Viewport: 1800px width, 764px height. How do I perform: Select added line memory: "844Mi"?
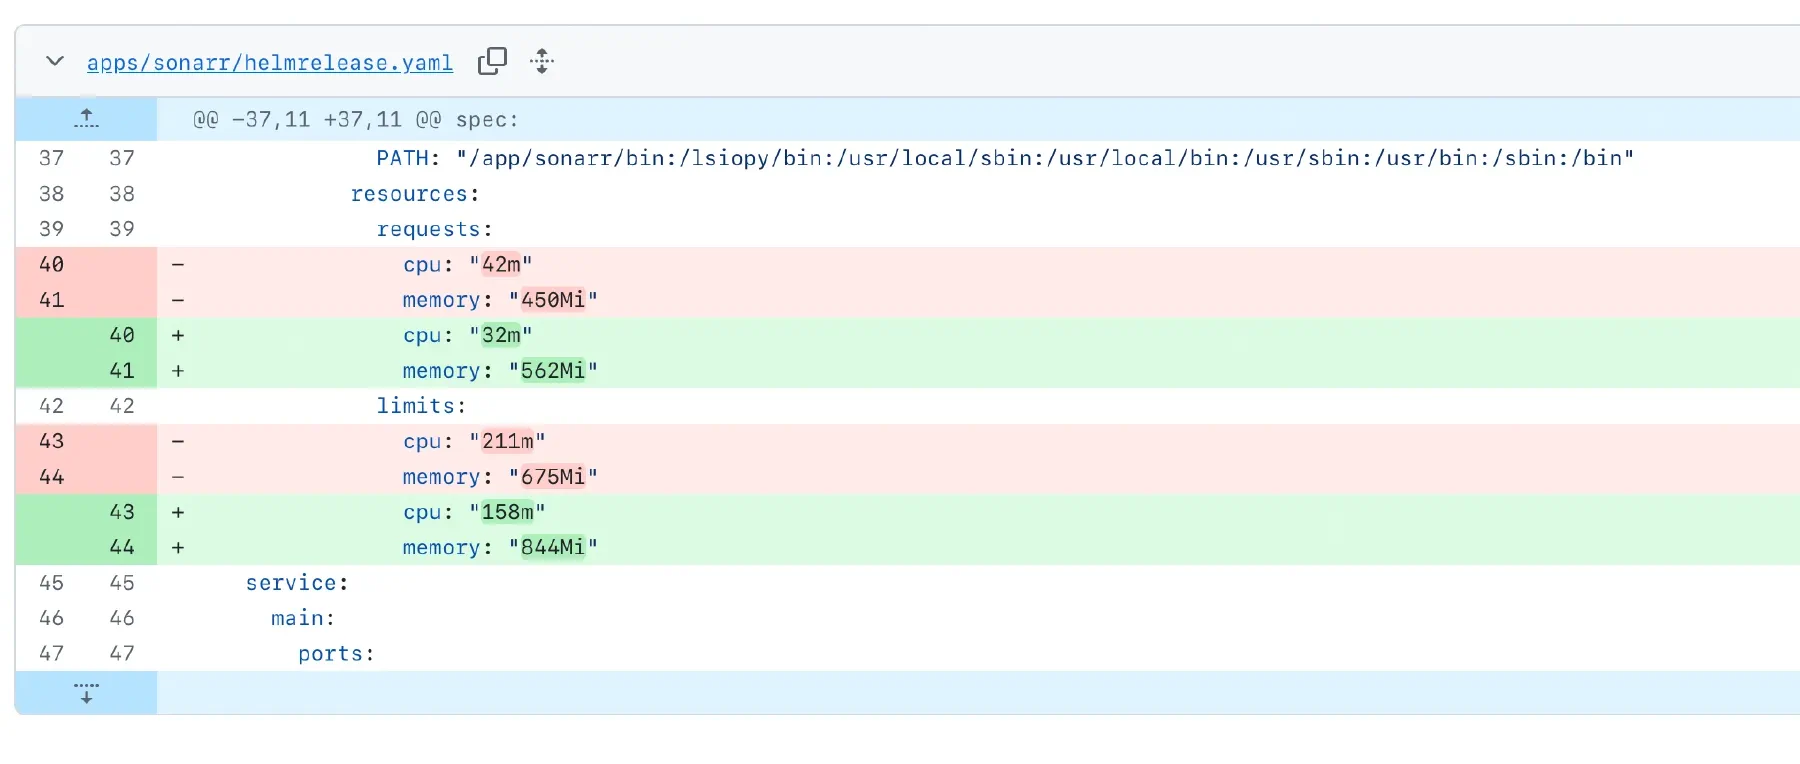[x=500, y=547]
